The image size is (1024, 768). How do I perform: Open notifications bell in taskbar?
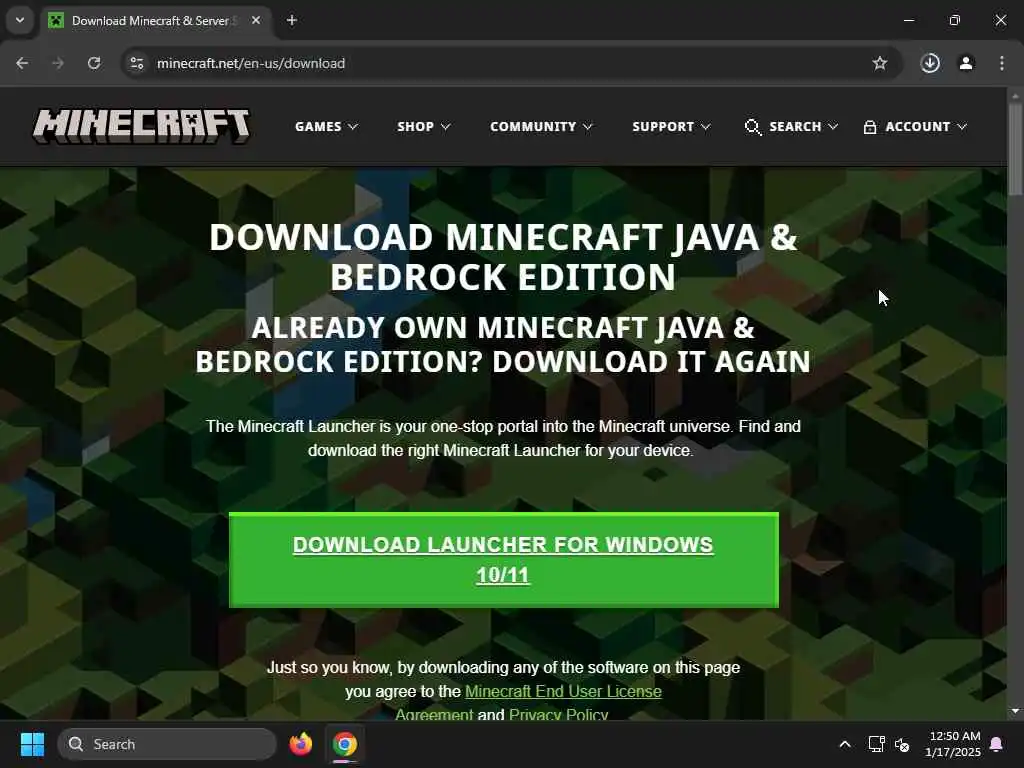pyautogui.click(x=997, y=744)
